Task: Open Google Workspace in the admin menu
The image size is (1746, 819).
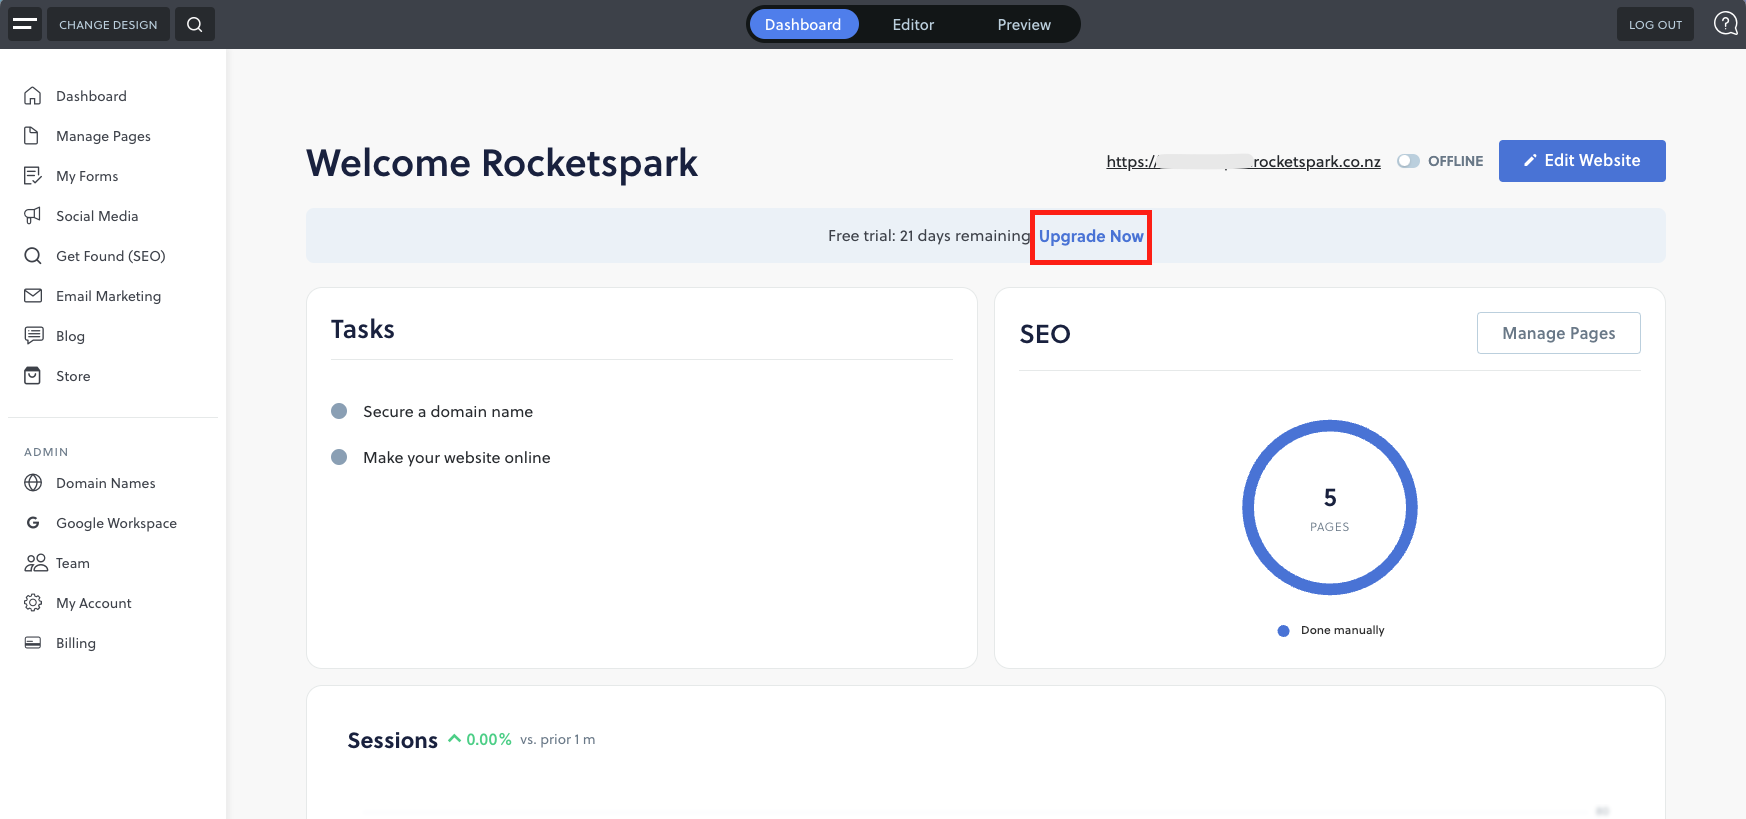Action: pyautogui.click(x=116, y=523)
